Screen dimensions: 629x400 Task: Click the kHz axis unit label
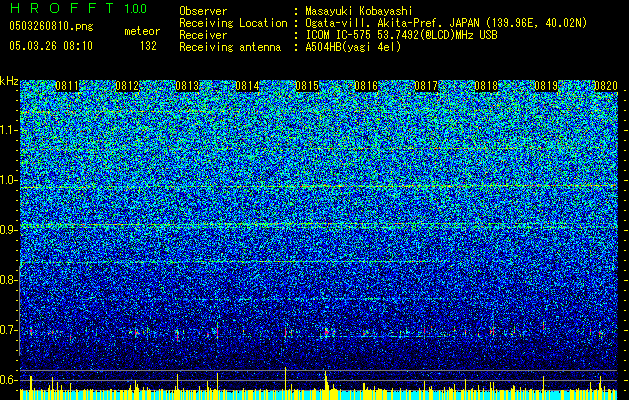click(9, 81)
